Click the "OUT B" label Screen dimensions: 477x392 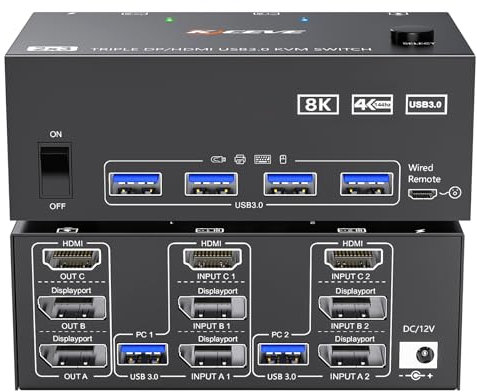[73, 326]
